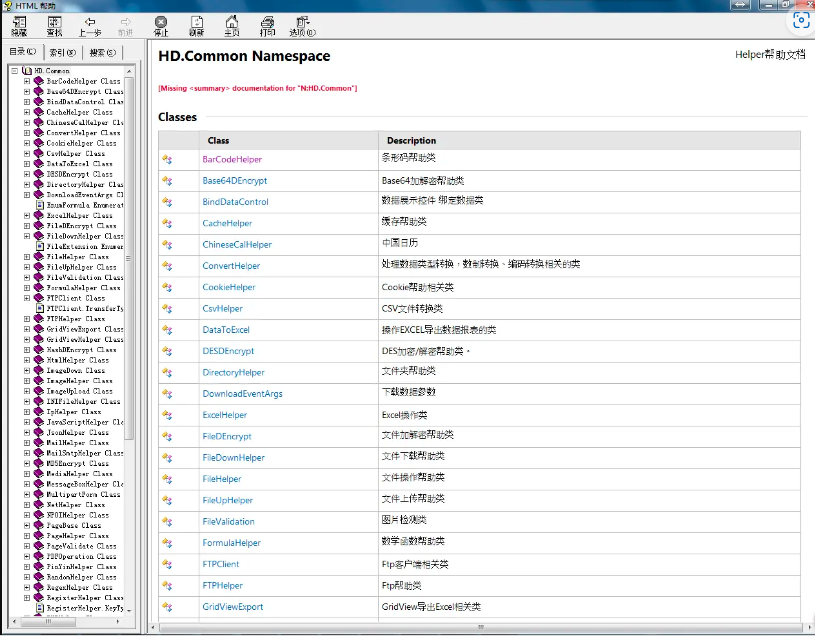Open the FTPClient class link
This screenshot has width=815, height=636.
221,564
